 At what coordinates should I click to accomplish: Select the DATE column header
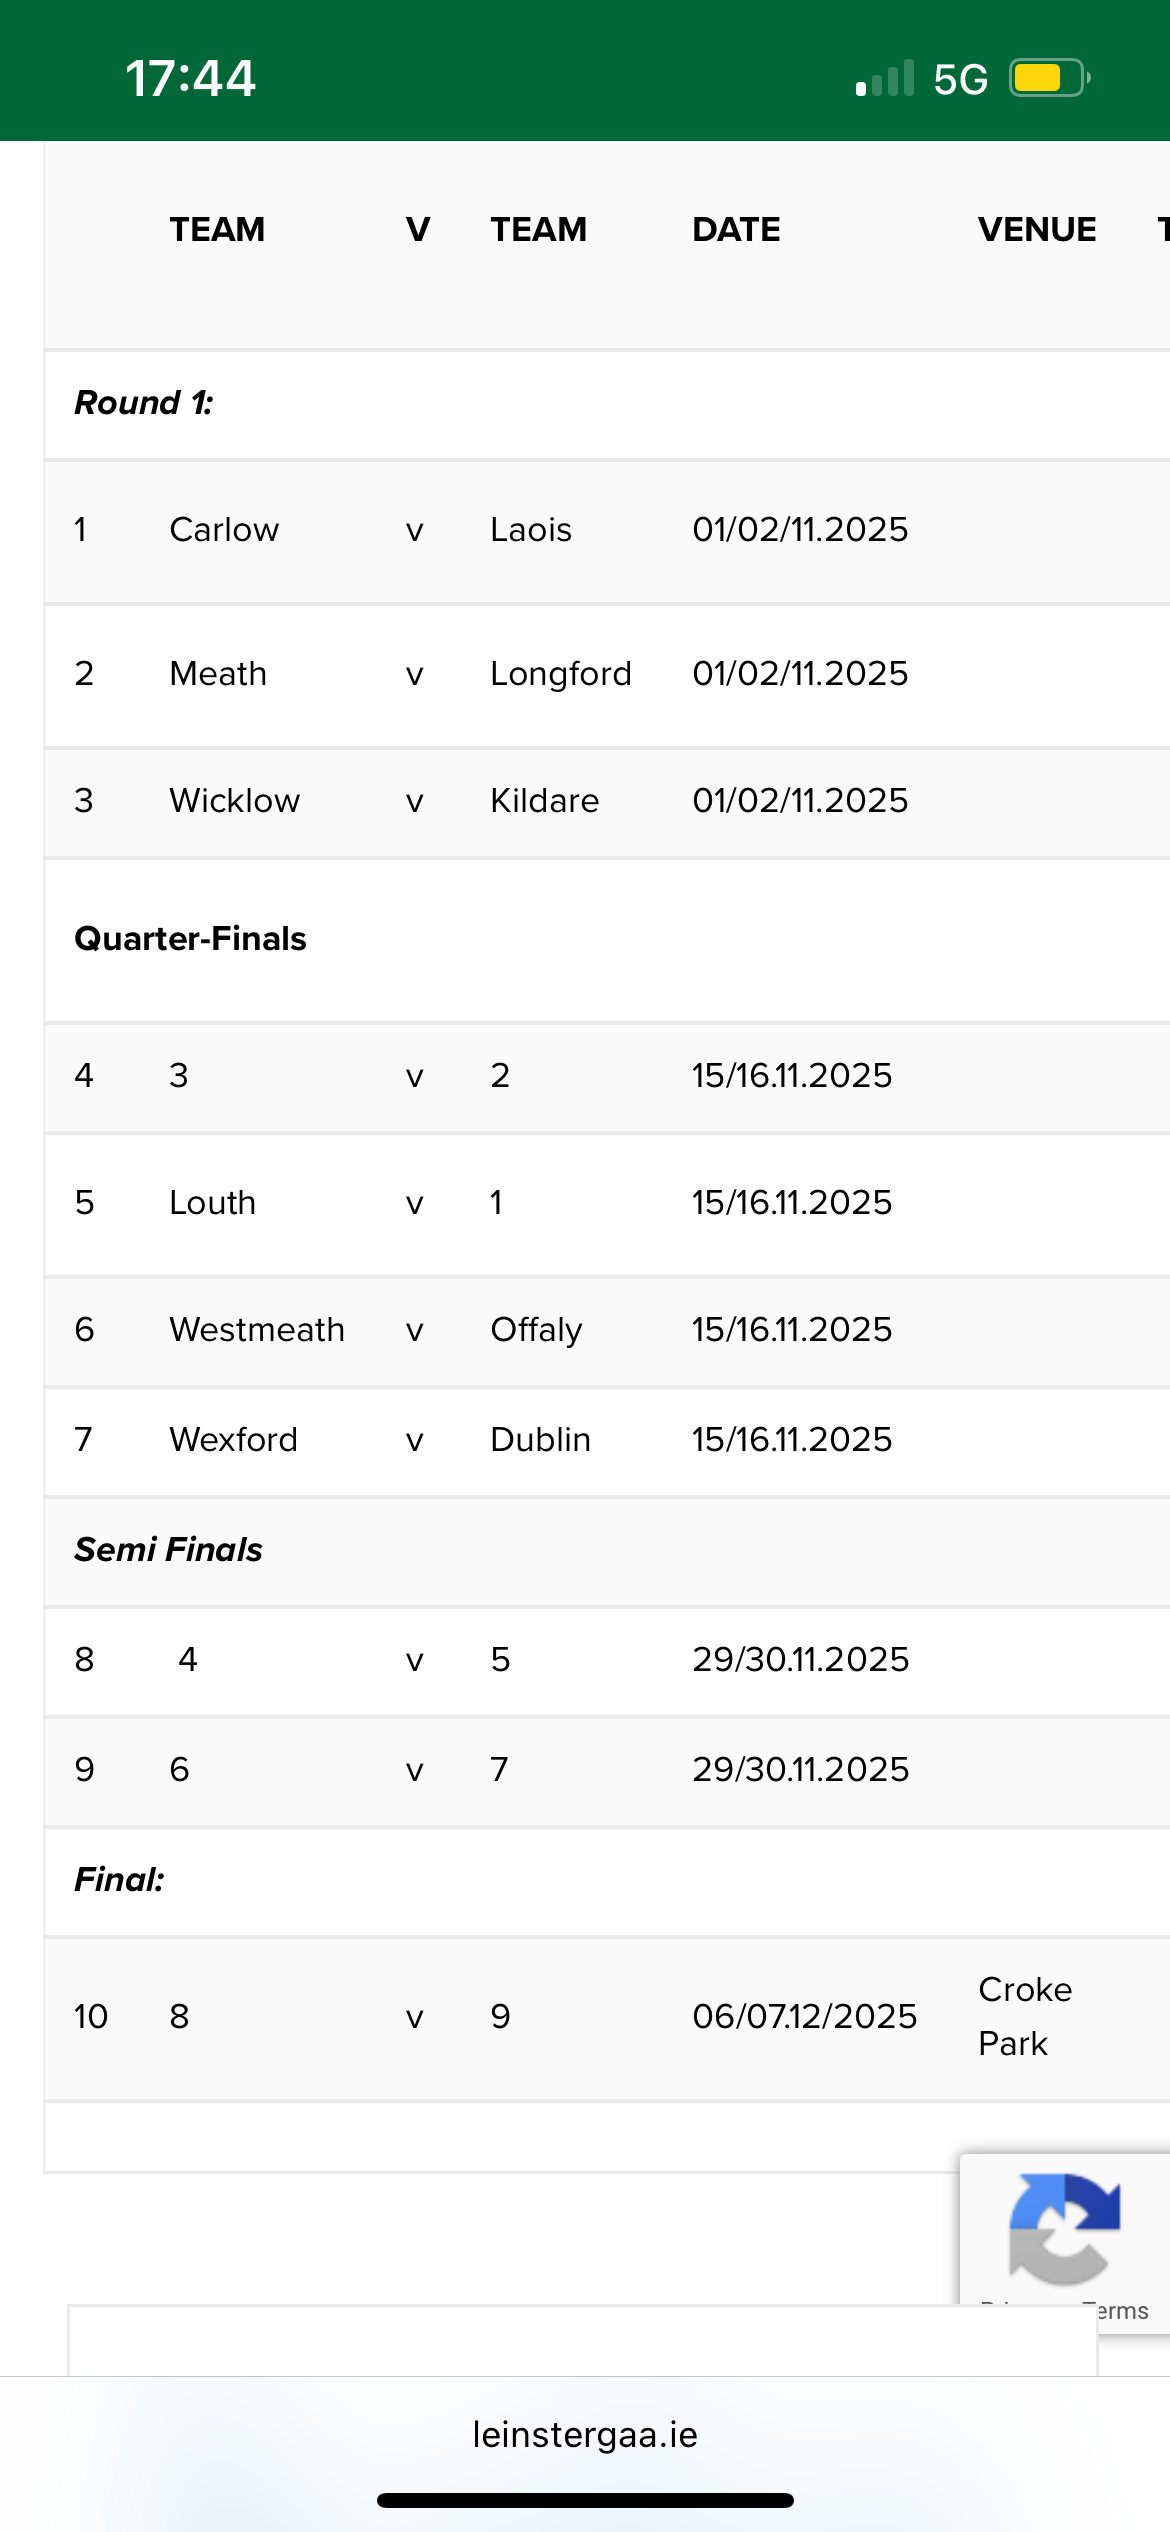tap(736, 230)
